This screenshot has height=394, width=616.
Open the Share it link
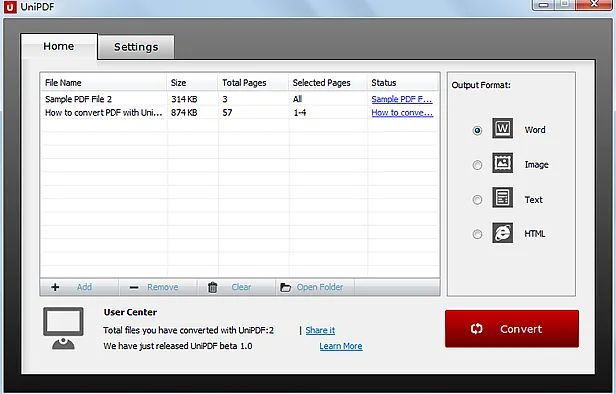click(x=320, y=330)
